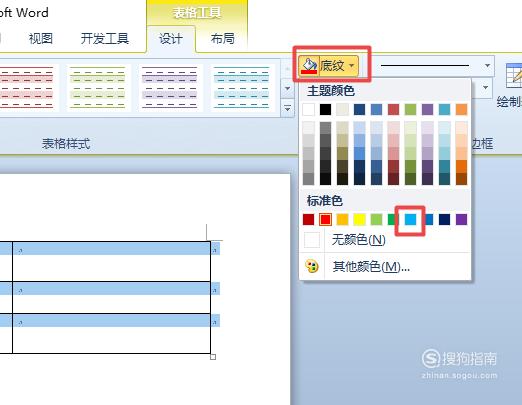Image resolution: width=522 pixels, height=405 pixels.
Task: Switch to the 设计 tab
Action: [x=171, y=39]
